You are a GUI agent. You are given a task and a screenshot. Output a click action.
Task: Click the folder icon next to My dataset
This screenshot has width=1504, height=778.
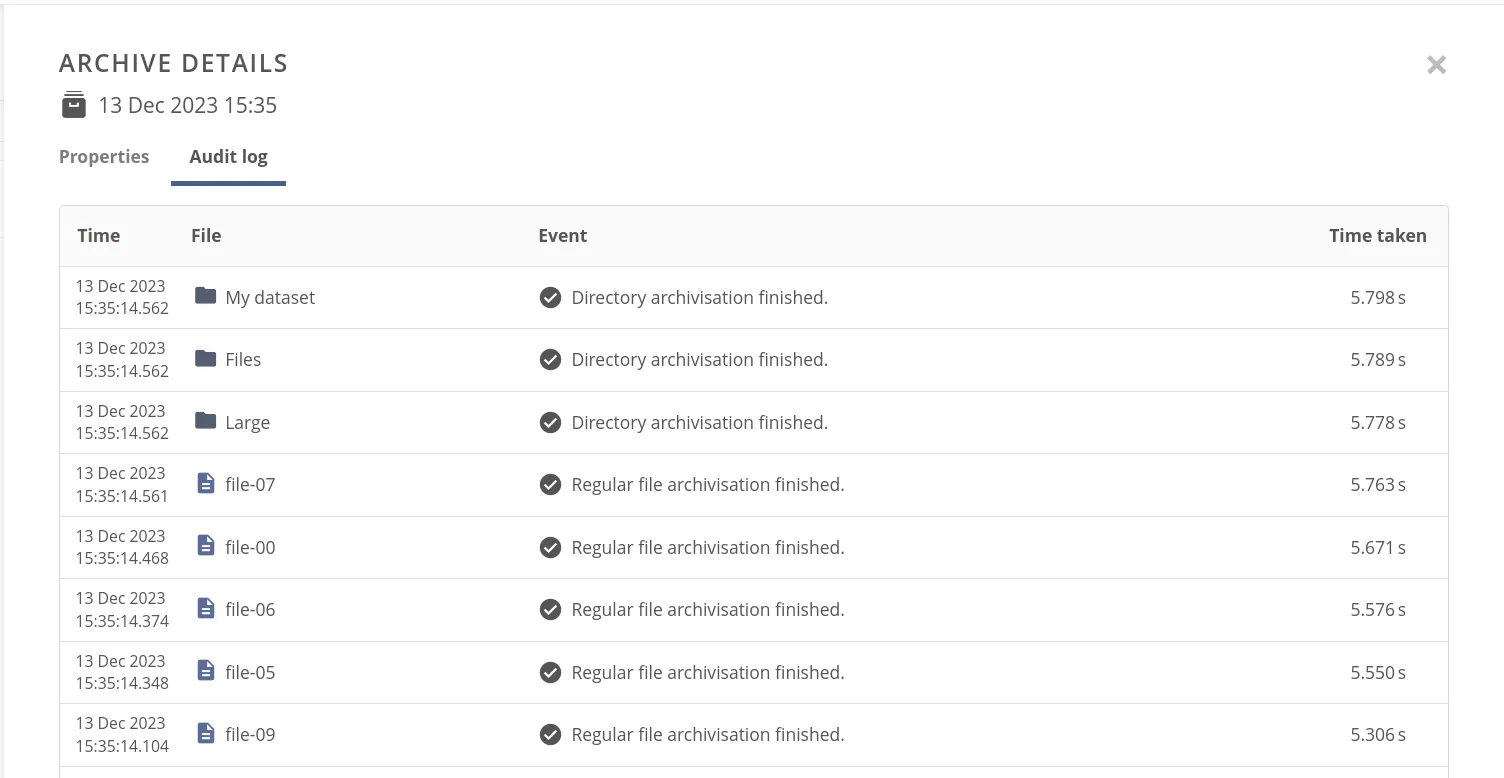[206, 297]
